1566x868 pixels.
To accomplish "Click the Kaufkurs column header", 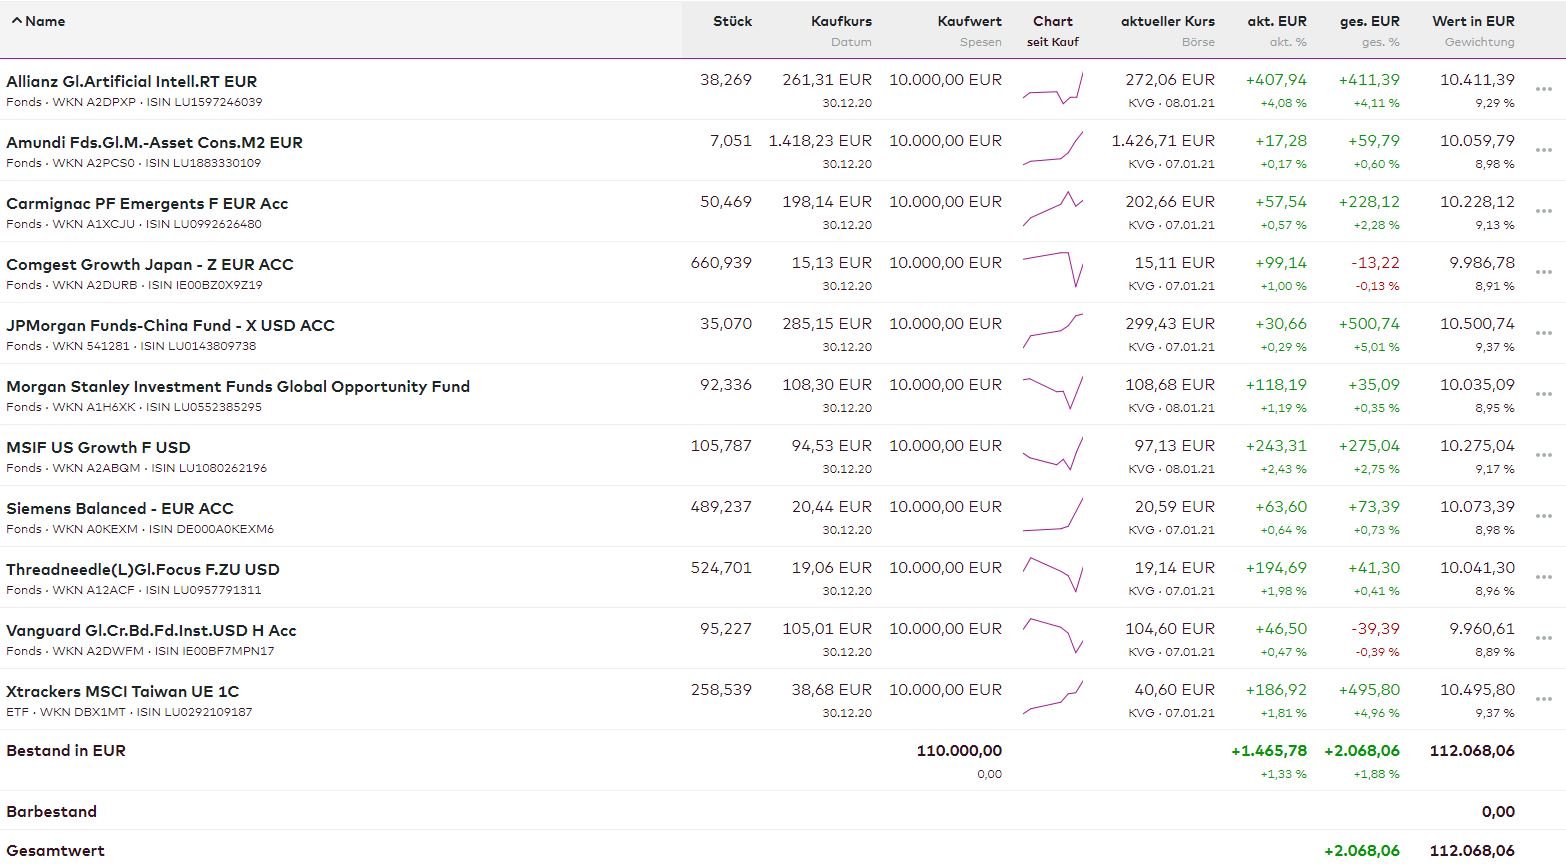I will pyautogui.click(x=841, y=21).
